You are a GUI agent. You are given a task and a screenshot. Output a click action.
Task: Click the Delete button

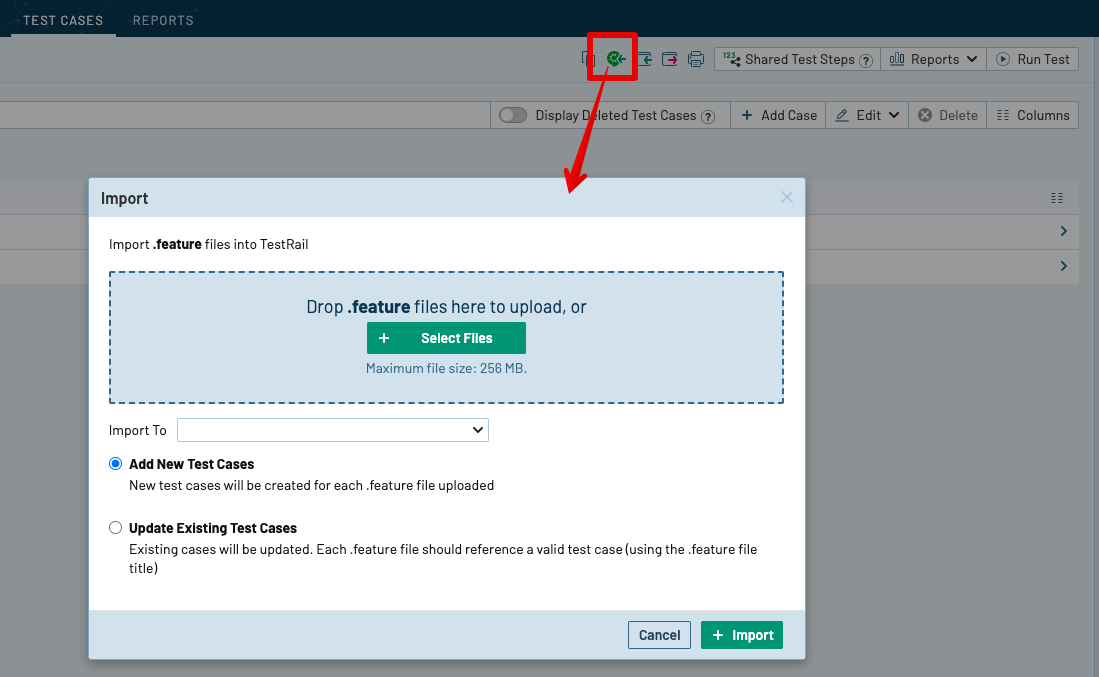coord(948,115)
